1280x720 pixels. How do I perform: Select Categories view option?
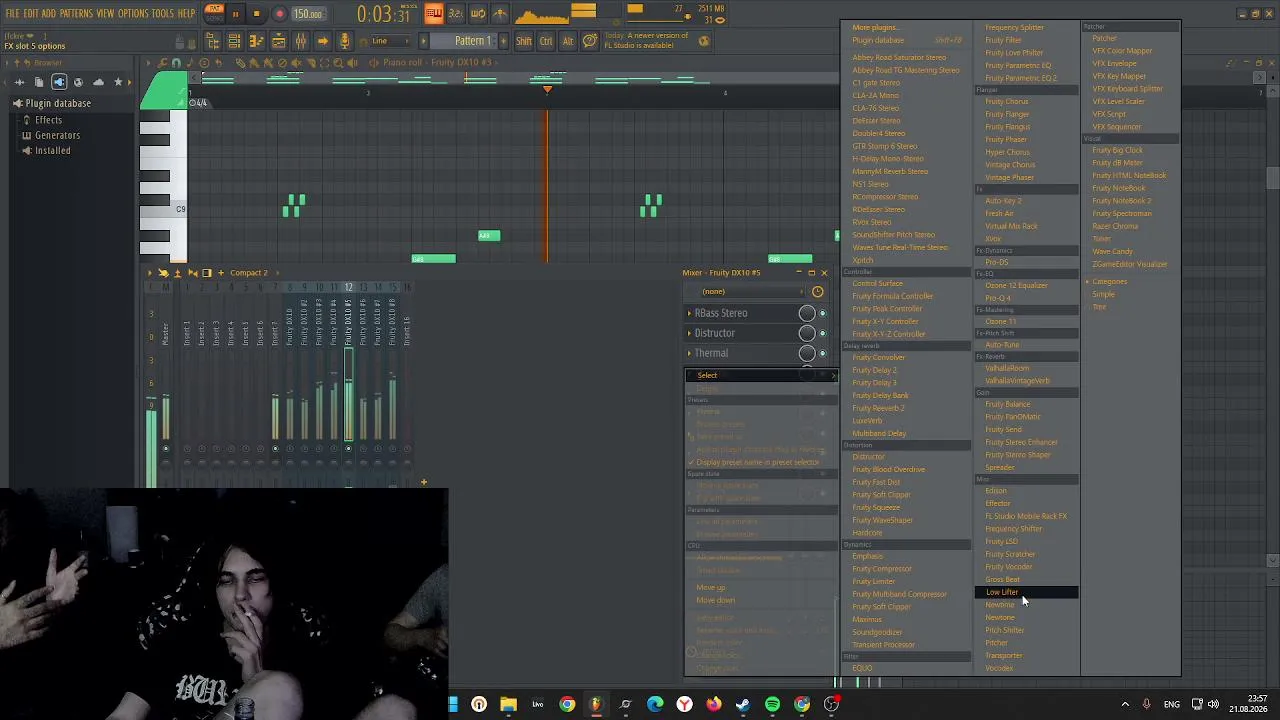pyautogui.click(x=1109, y=282)
